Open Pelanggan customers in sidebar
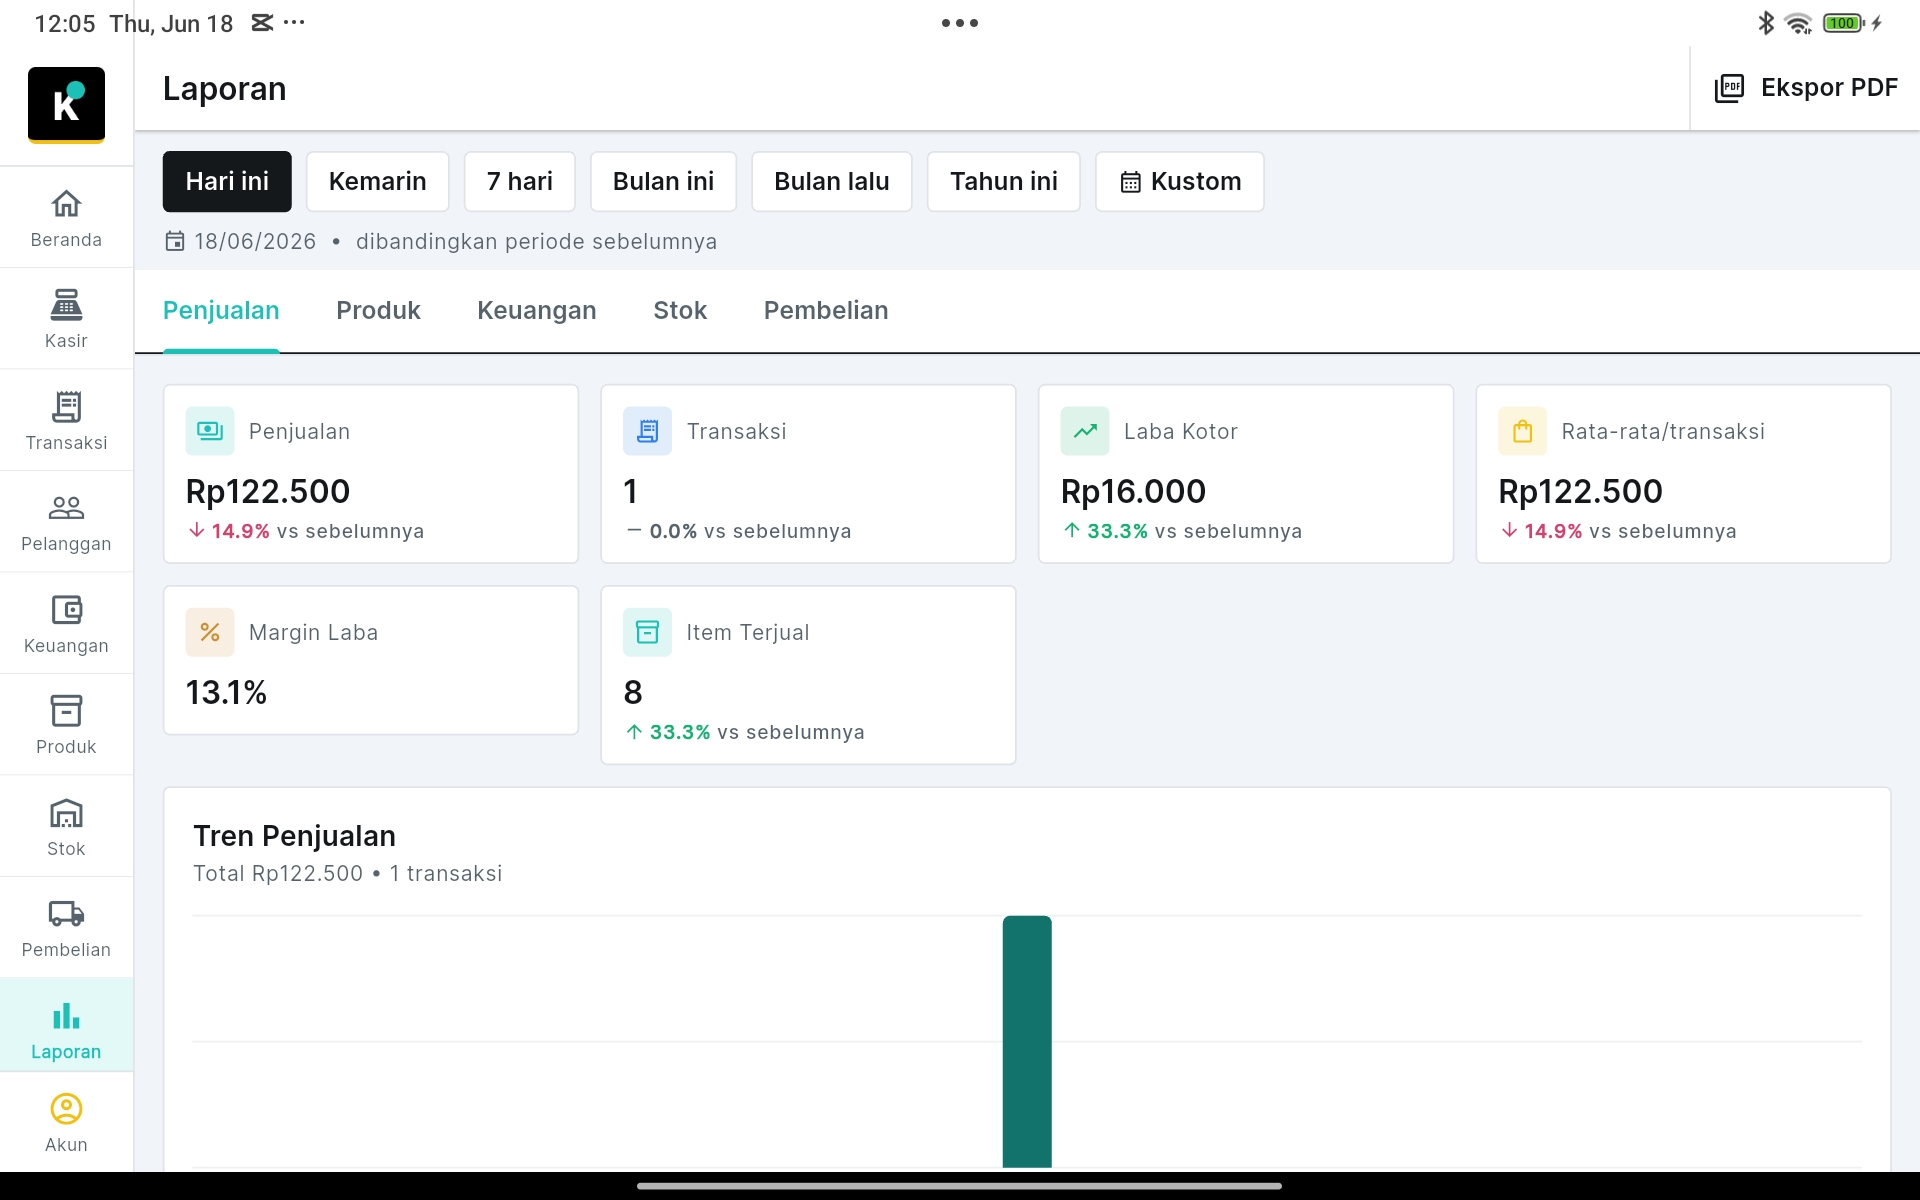The height and width of the screenshot is (1200, 1920). tap(66, 522)
